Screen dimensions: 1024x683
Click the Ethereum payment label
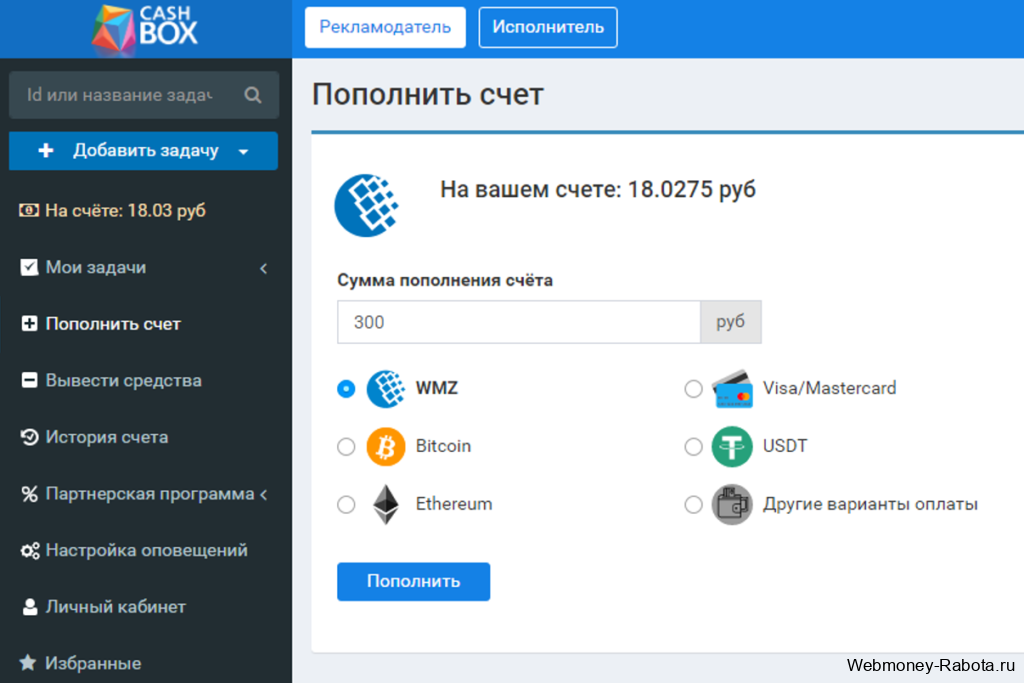pyautogui.click(x=454, y=504)
